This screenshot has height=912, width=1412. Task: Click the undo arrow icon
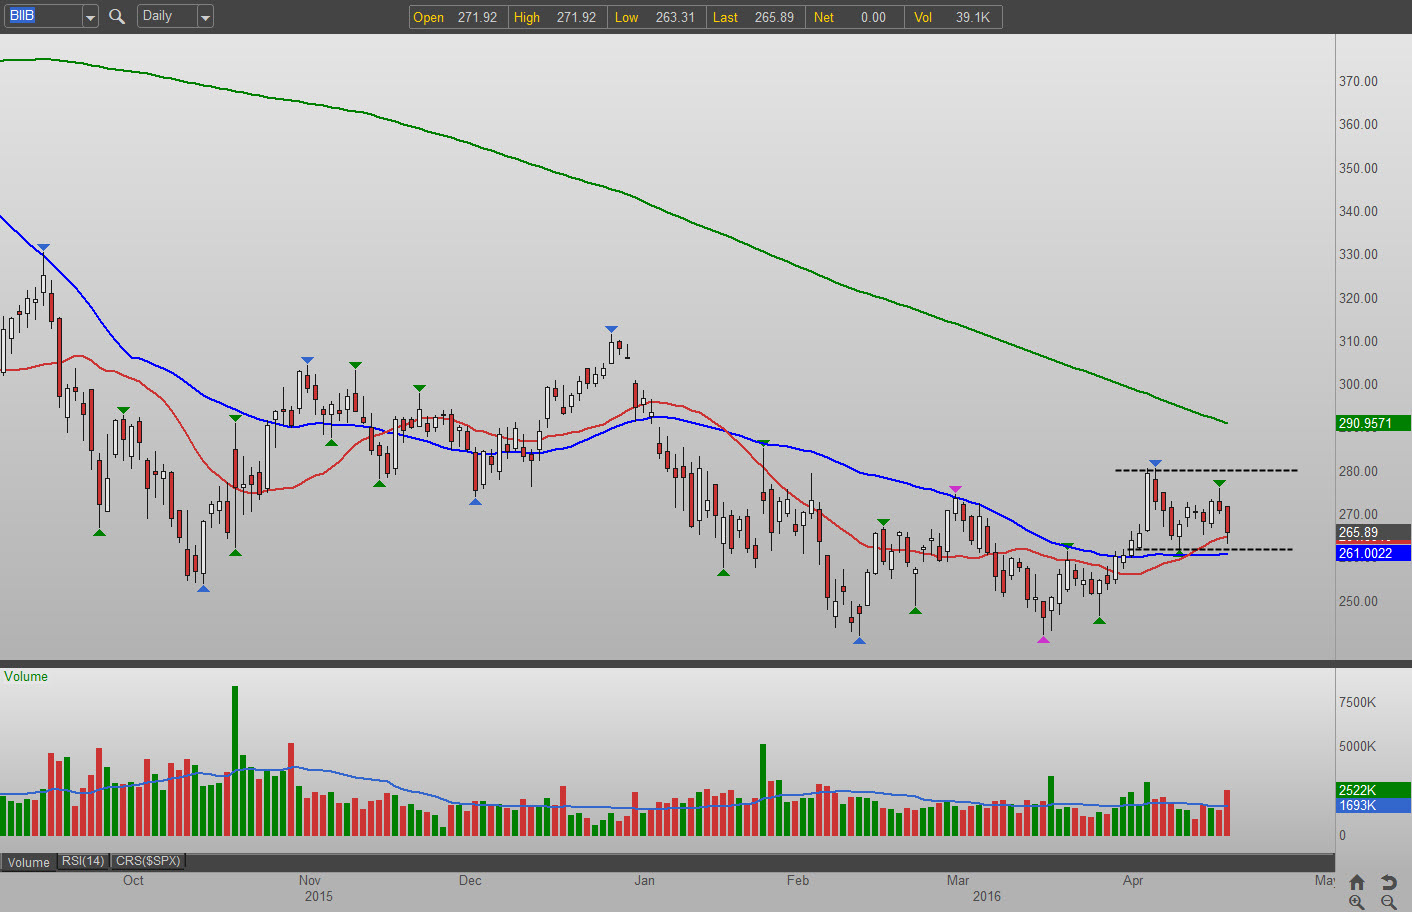(1388, 882)
